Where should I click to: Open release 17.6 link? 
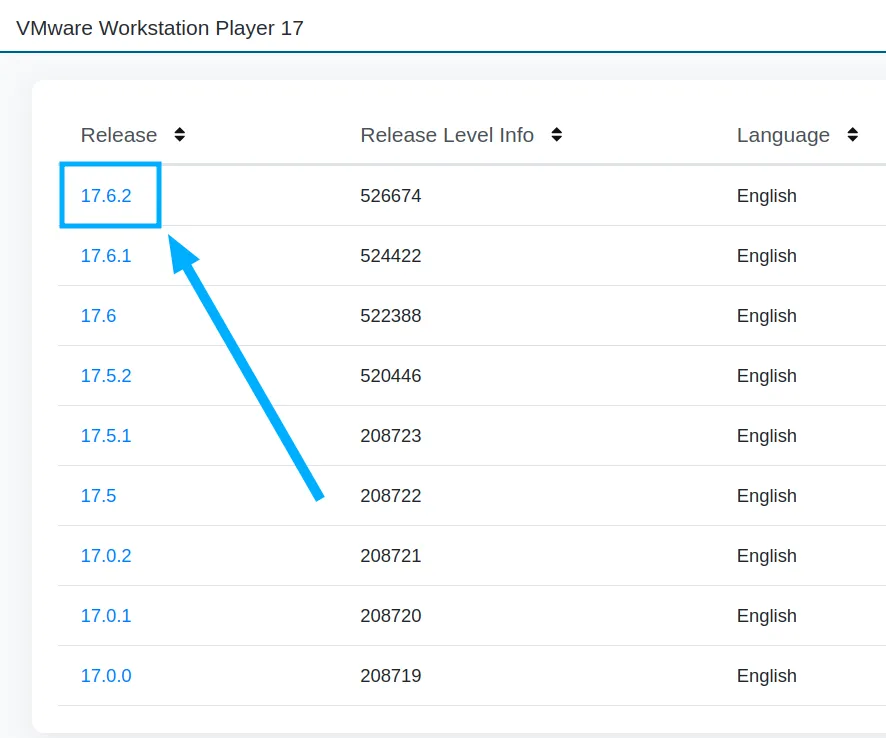pyautogui.click(x=98, y=315)
